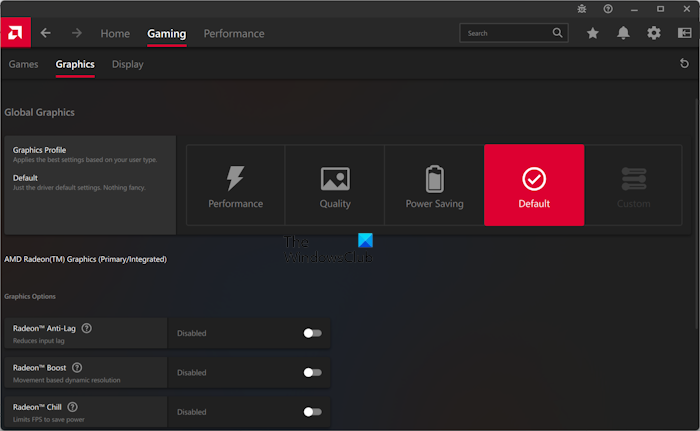Click help icon beside Radeon Chill
Viewport: 700px width, 431px height.
click(x=72, y=407)
